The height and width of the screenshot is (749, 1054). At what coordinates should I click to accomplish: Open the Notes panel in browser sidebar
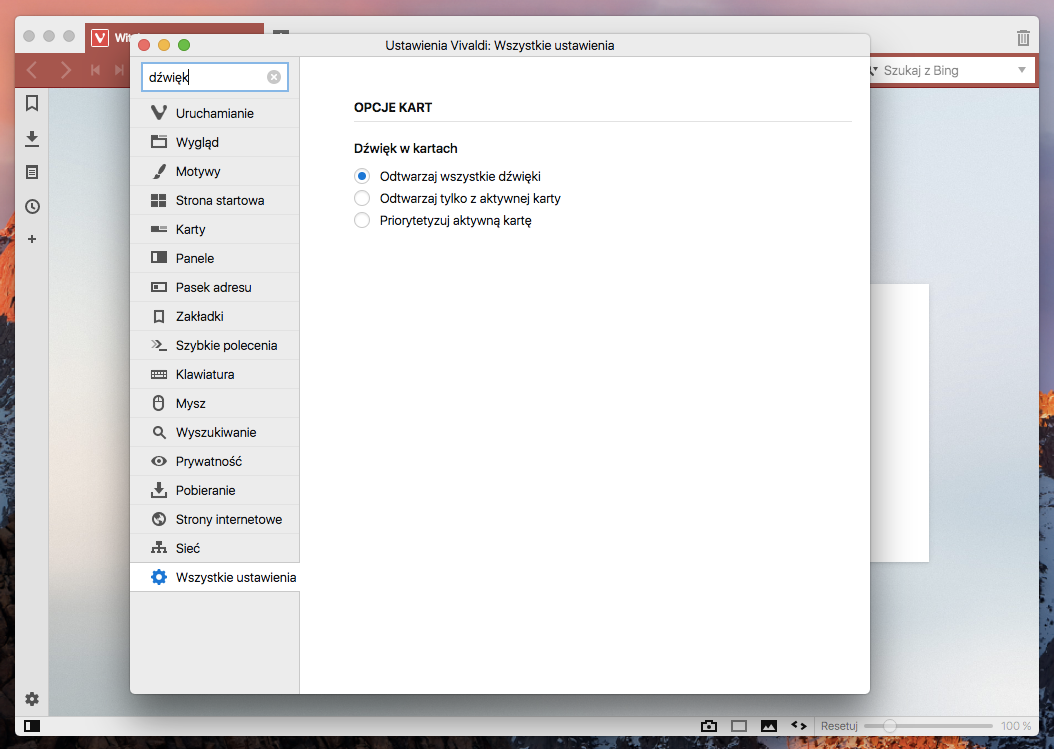click(x=32, y=172)
